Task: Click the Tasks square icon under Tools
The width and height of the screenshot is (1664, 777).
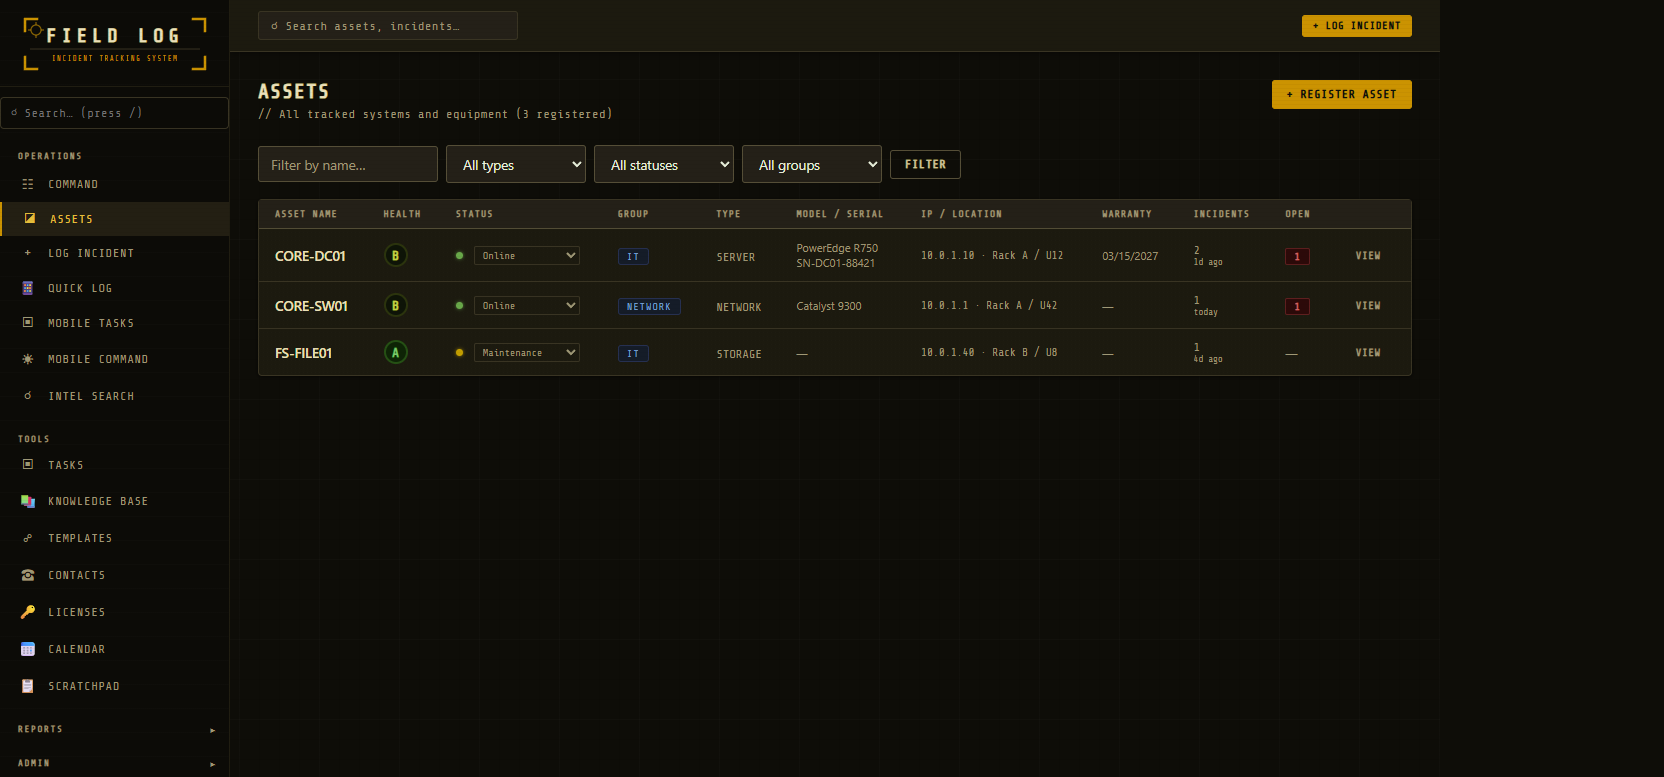Action: click(x=28, y=465)
